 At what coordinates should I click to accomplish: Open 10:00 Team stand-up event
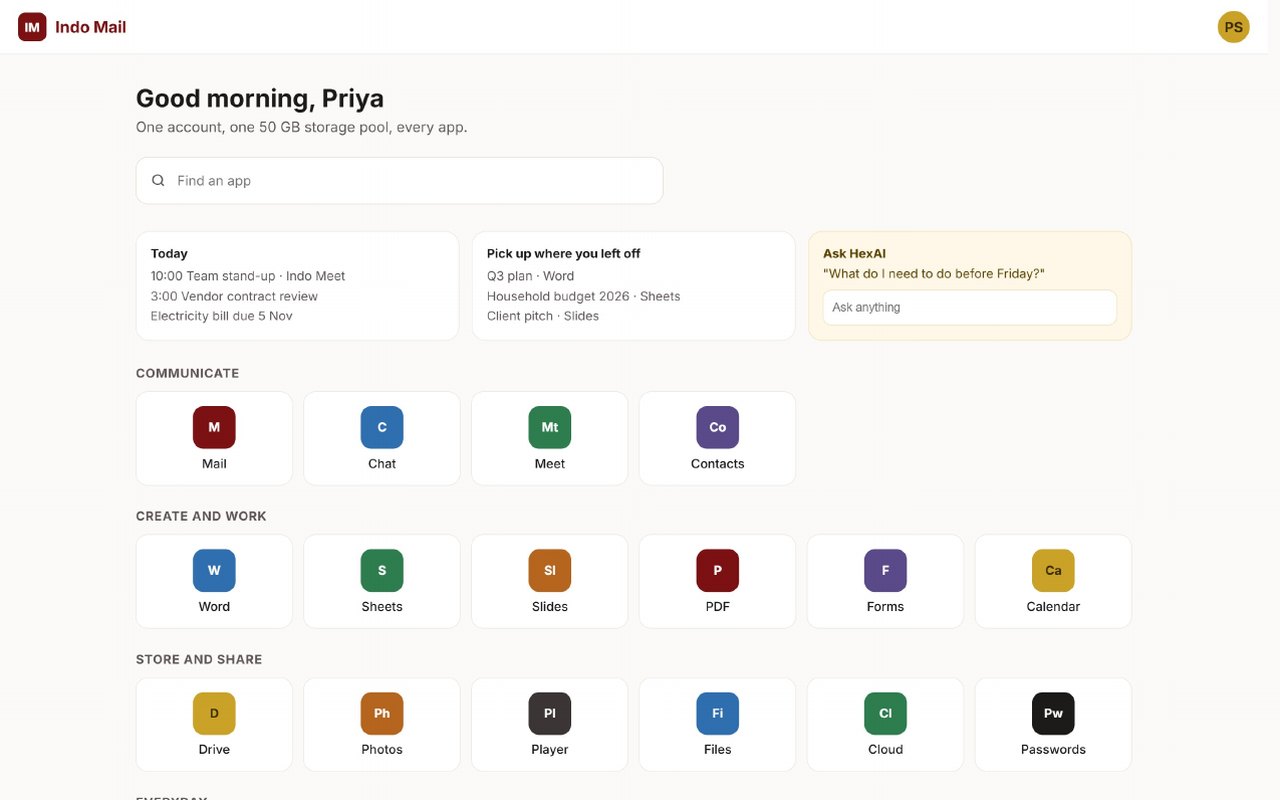(x=248, y=276)
